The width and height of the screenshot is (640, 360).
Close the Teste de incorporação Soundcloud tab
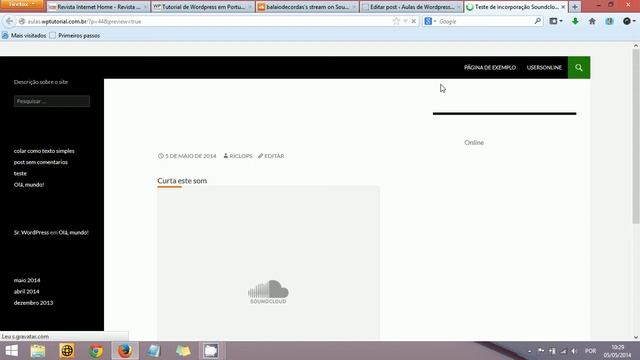coord(563,7)
